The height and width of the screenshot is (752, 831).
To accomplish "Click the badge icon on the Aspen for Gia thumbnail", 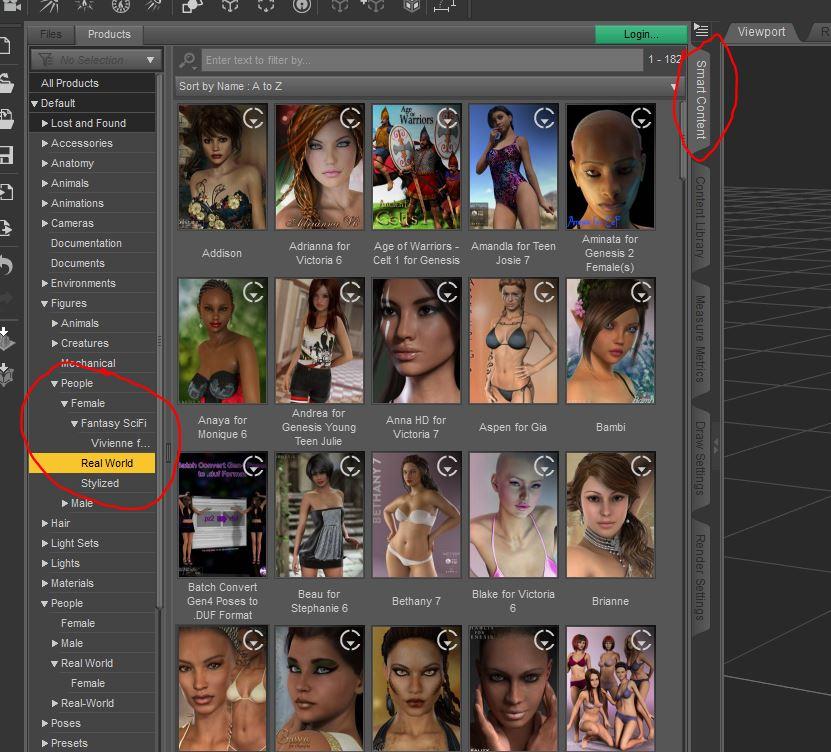I will click(x=544, y=292).
